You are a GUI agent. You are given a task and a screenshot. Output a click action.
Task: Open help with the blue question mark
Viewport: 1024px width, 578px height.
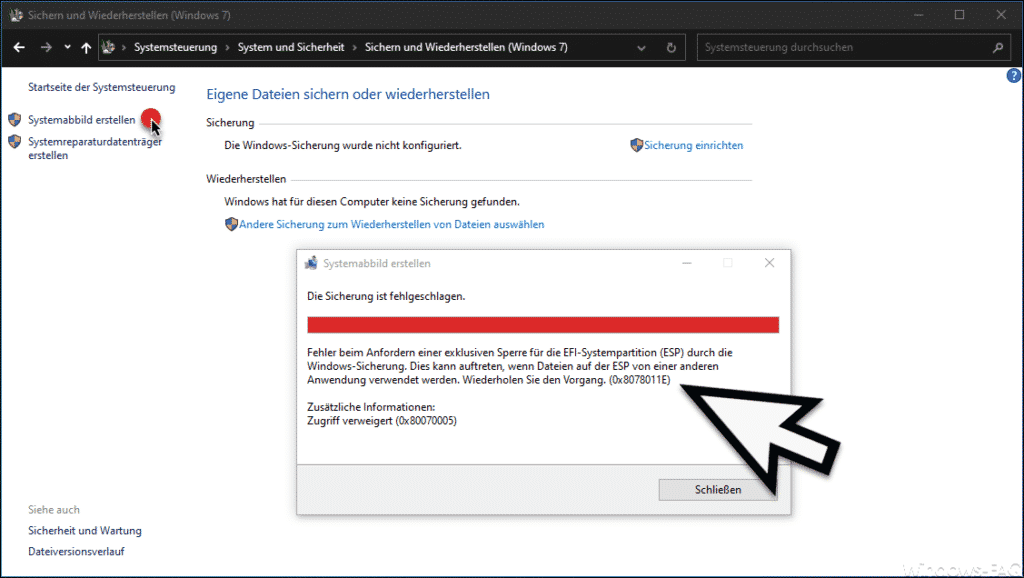coord(1014,76)
